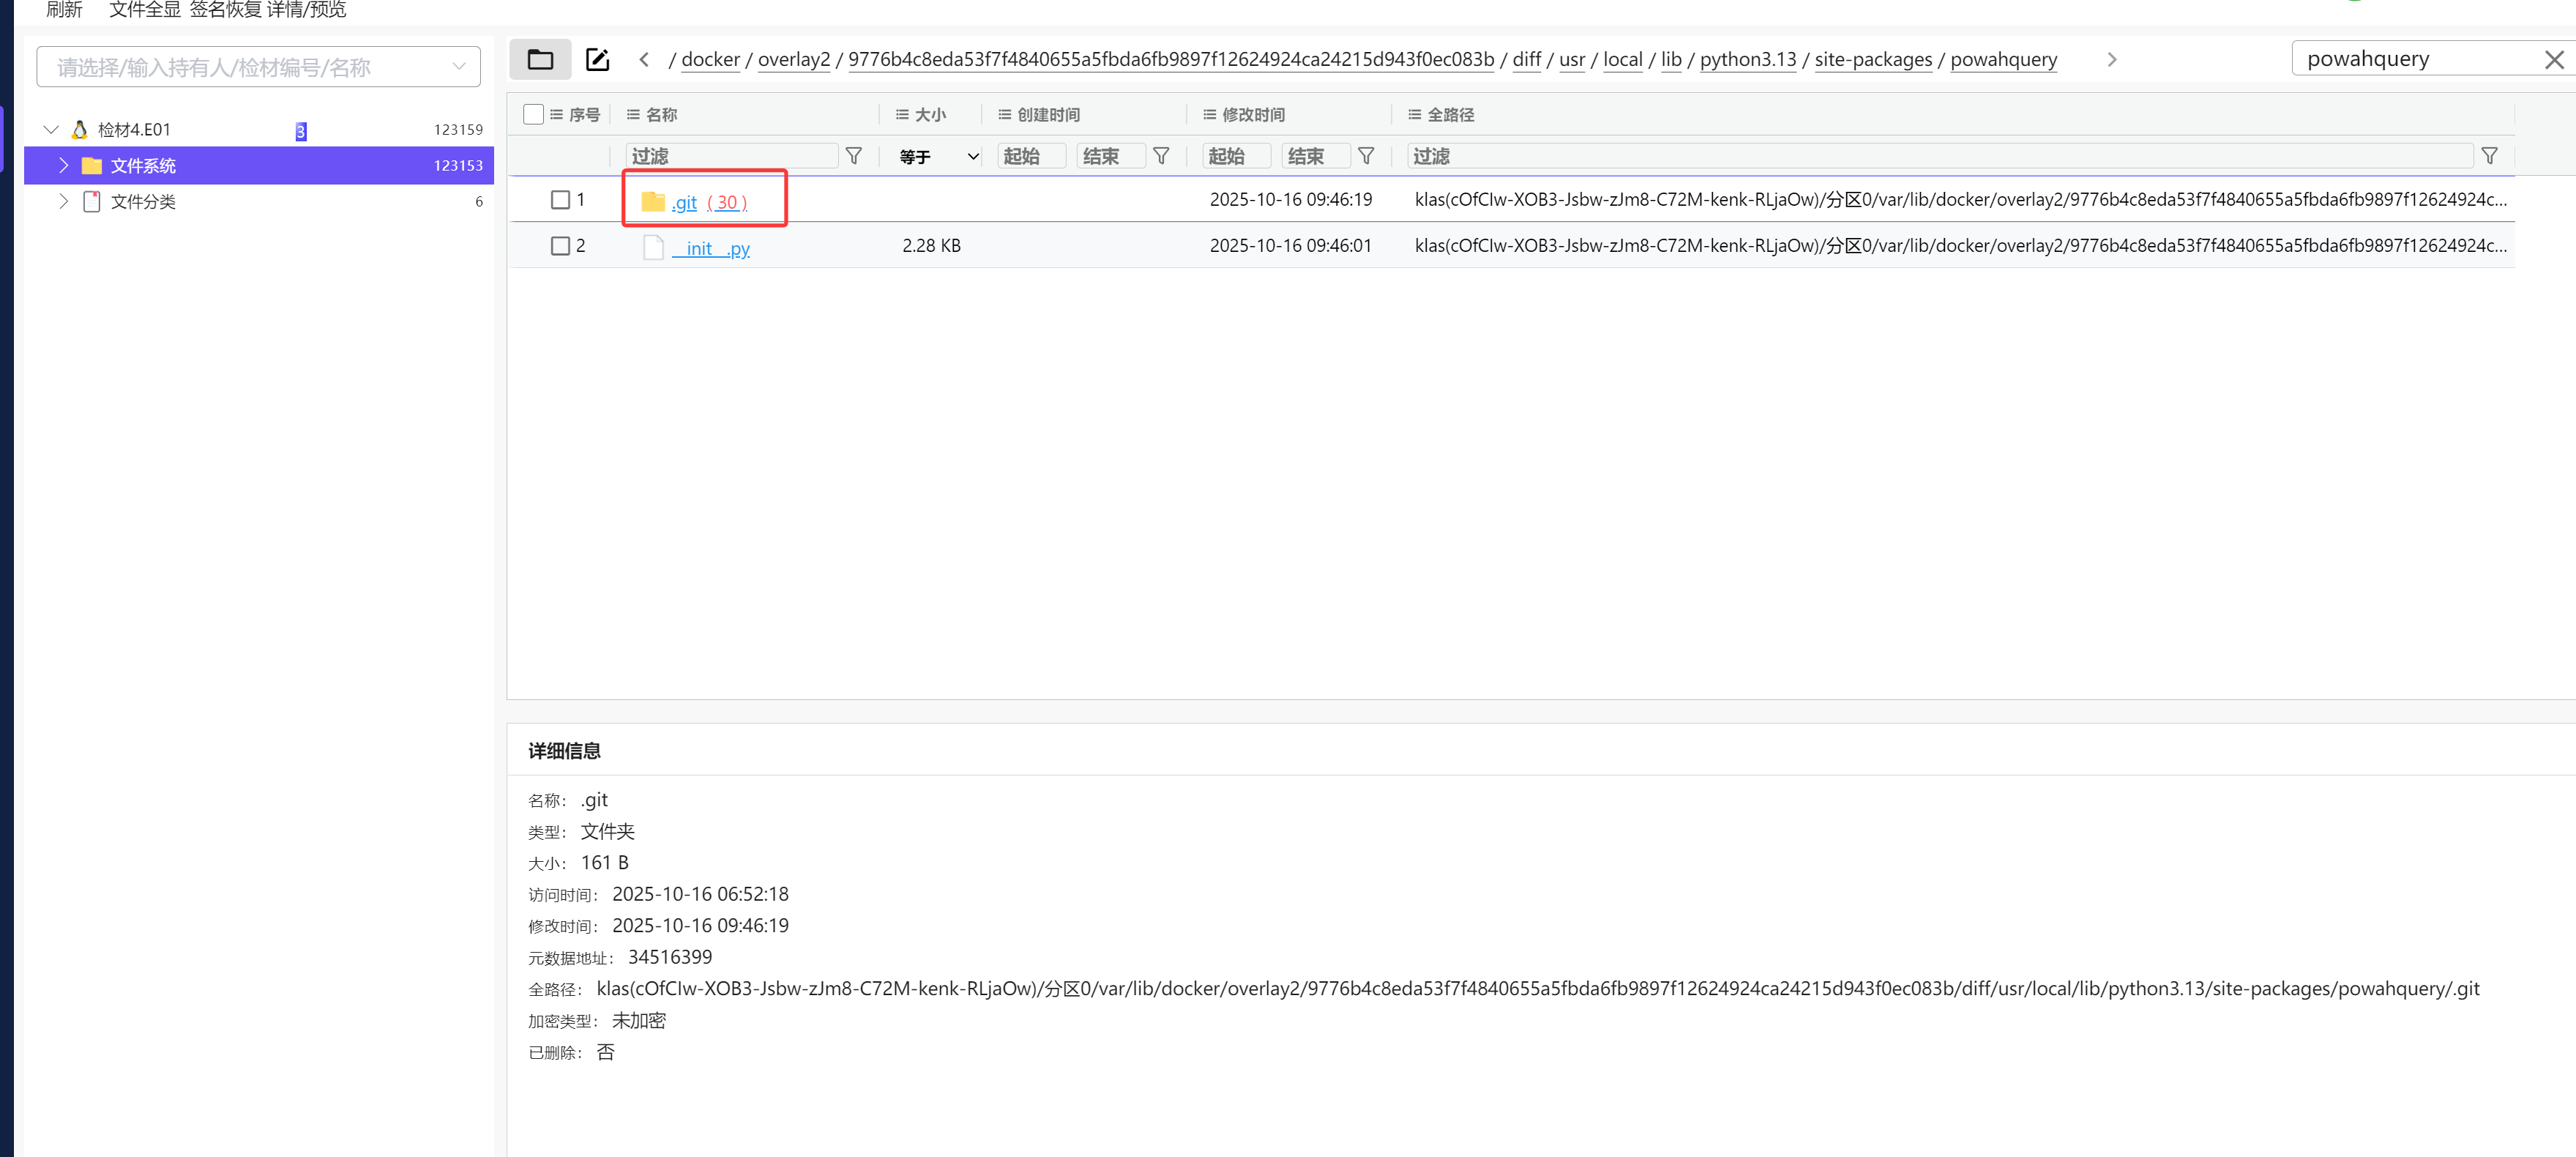Apply the name column filter funnel
The image size is (2576, 1157).
(x=853, y=156)
